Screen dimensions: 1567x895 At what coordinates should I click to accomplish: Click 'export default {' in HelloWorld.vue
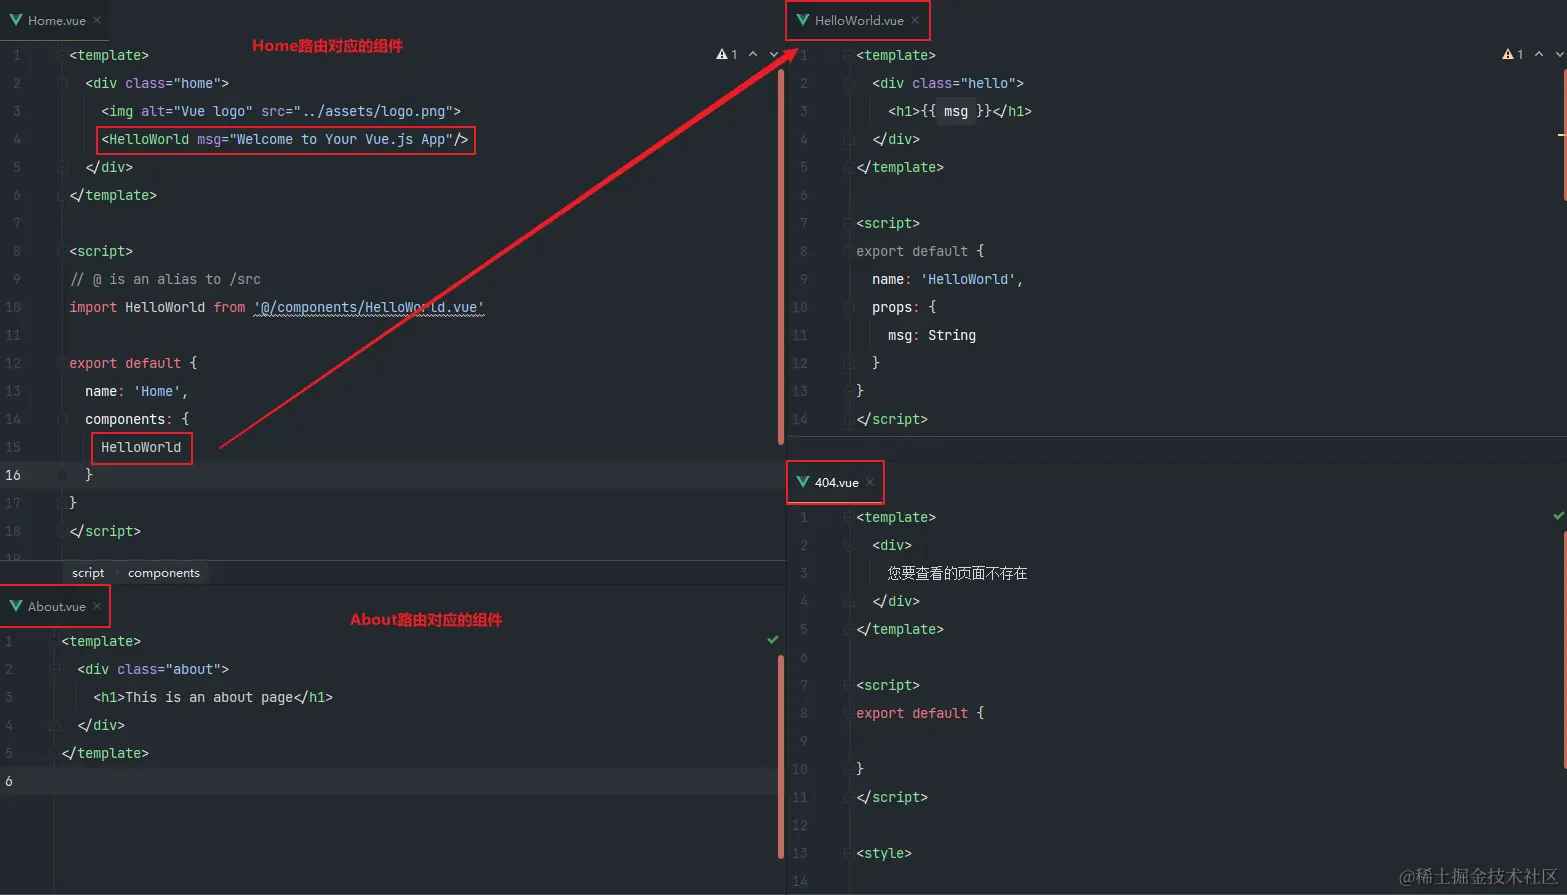click(920, 251)
